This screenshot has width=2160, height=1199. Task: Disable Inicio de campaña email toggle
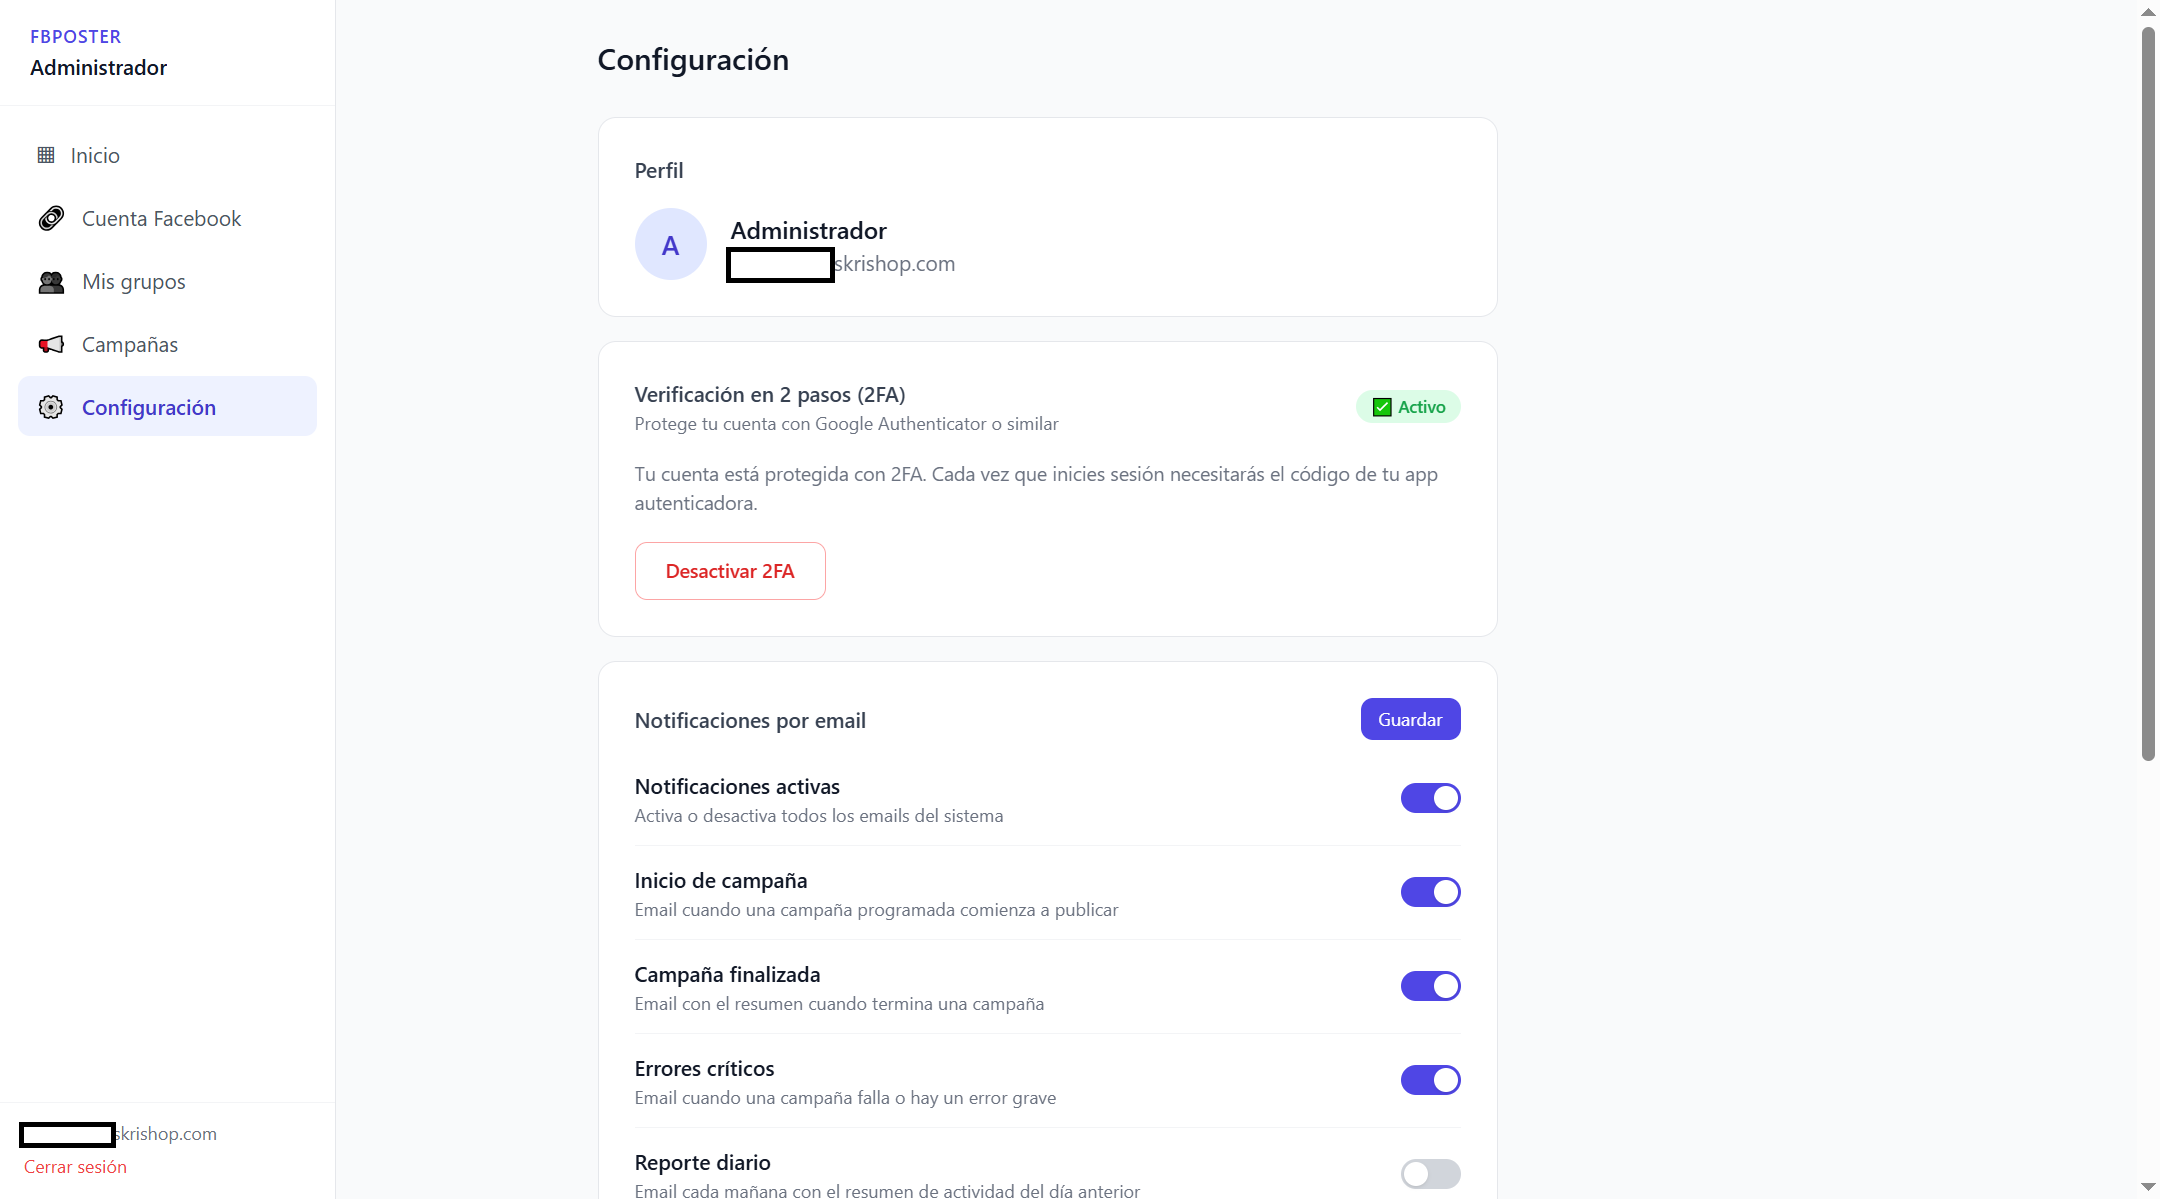pos(1430,892)
